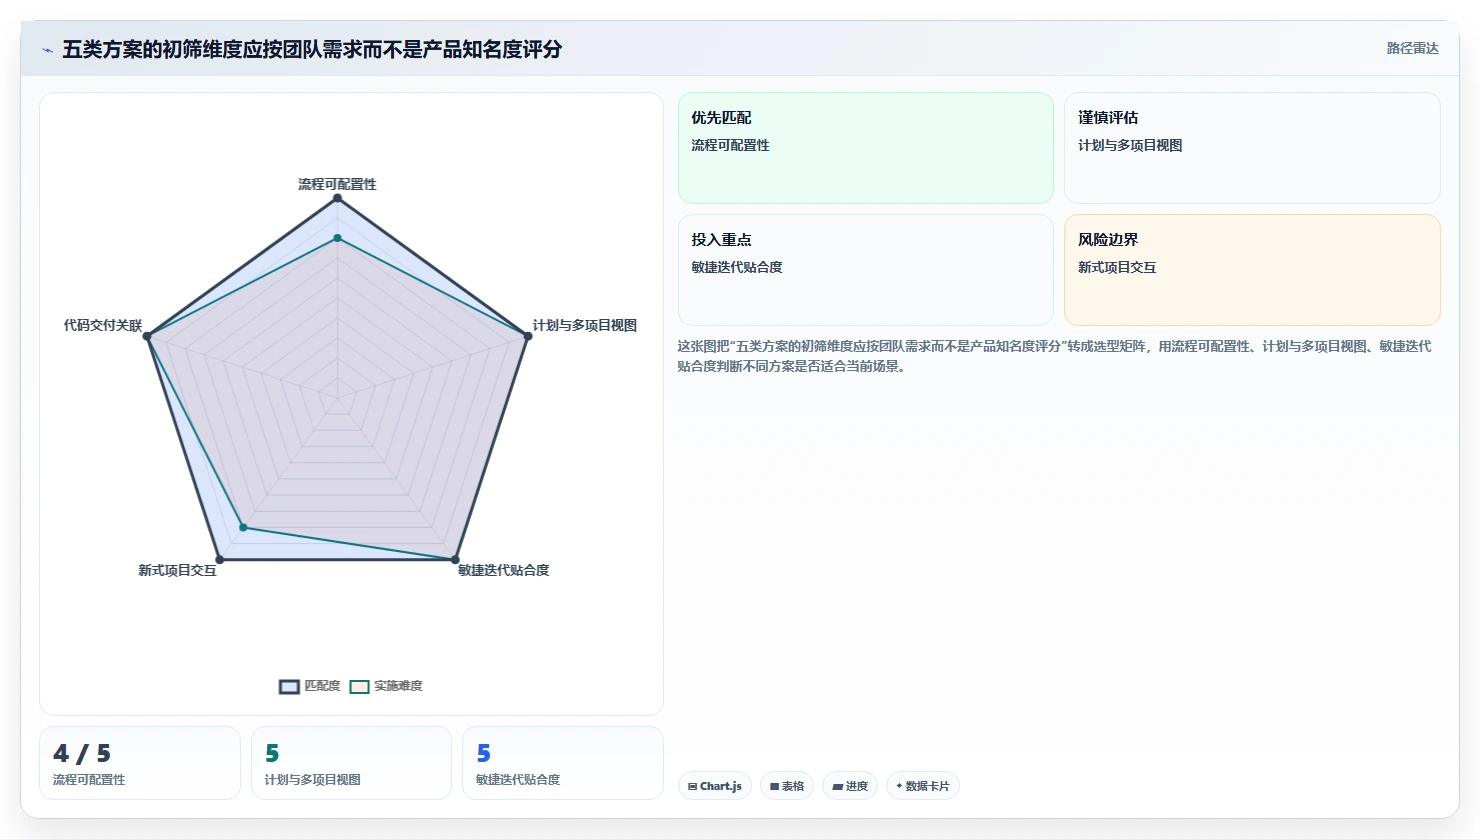Toggle the 实施难度 legend item

point(386,686)
